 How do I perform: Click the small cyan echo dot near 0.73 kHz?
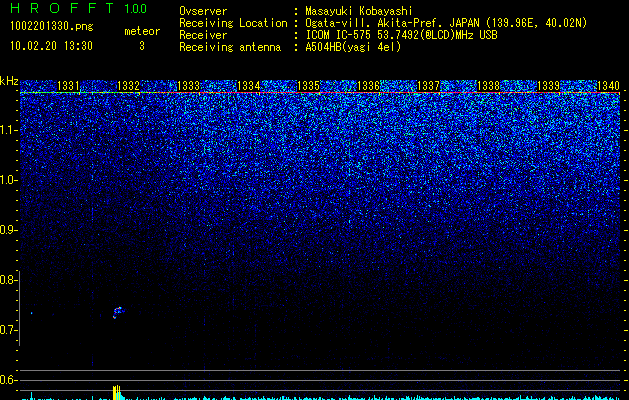point(31,313)
